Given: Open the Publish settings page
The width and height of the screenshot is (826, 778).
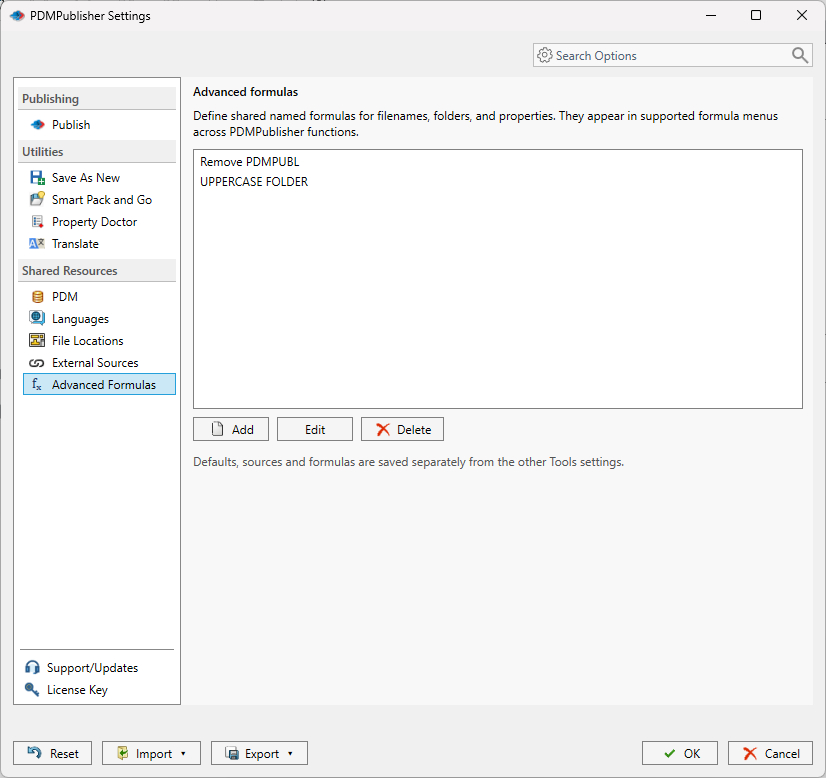Looking at the screenshot, I should pyautogui.click(x=71, y=125).
